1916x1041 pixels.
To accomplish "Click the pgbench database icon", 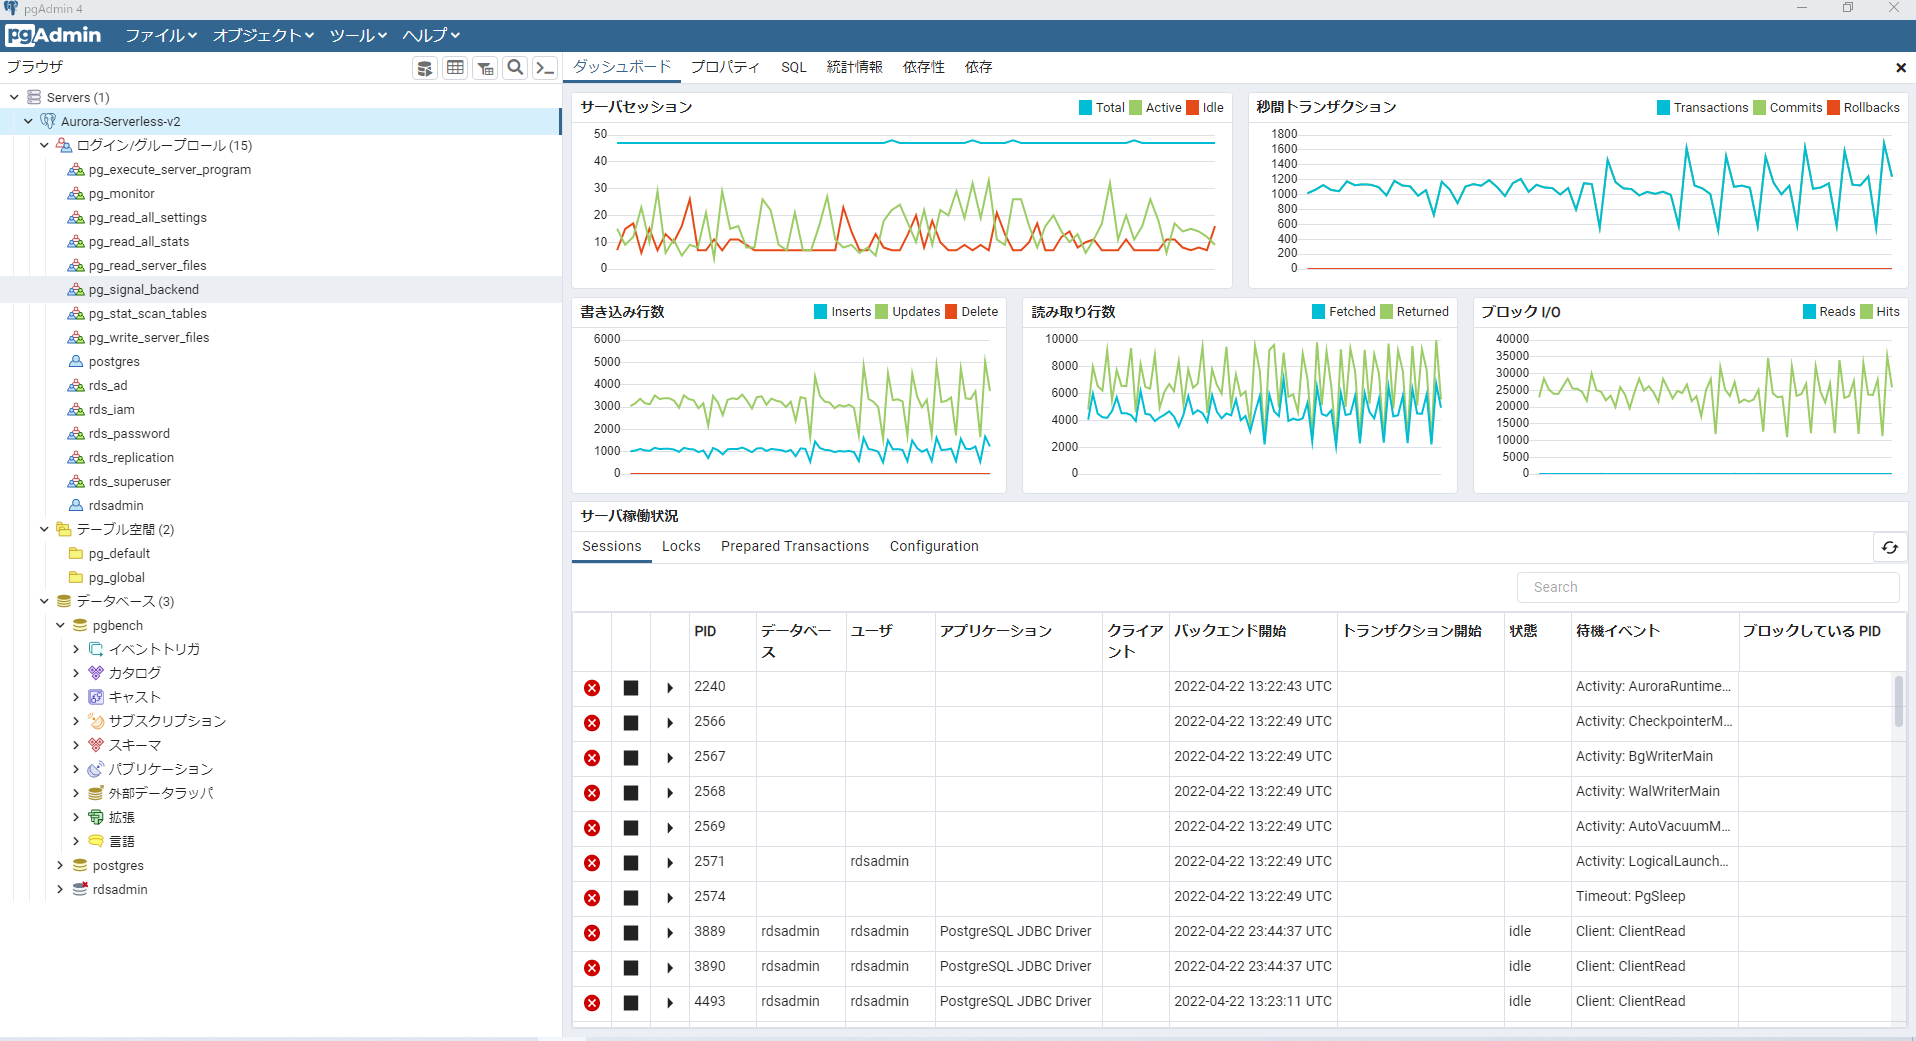I will coord(80,626).
